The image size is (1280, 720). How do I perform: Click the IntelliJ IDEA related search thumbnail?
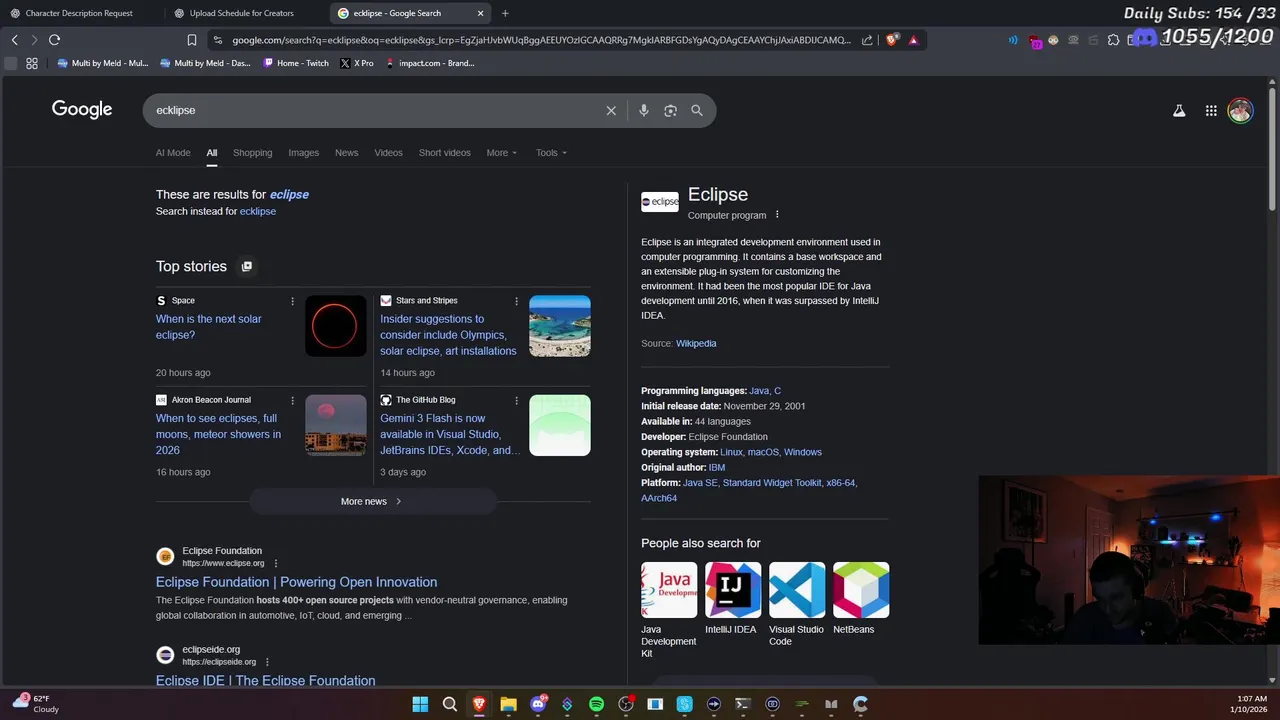(733, 590)
